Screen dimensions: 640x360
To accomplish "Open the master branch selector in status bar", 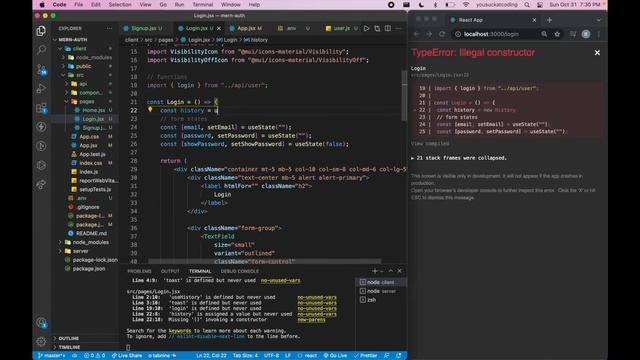I will [51, 356].
